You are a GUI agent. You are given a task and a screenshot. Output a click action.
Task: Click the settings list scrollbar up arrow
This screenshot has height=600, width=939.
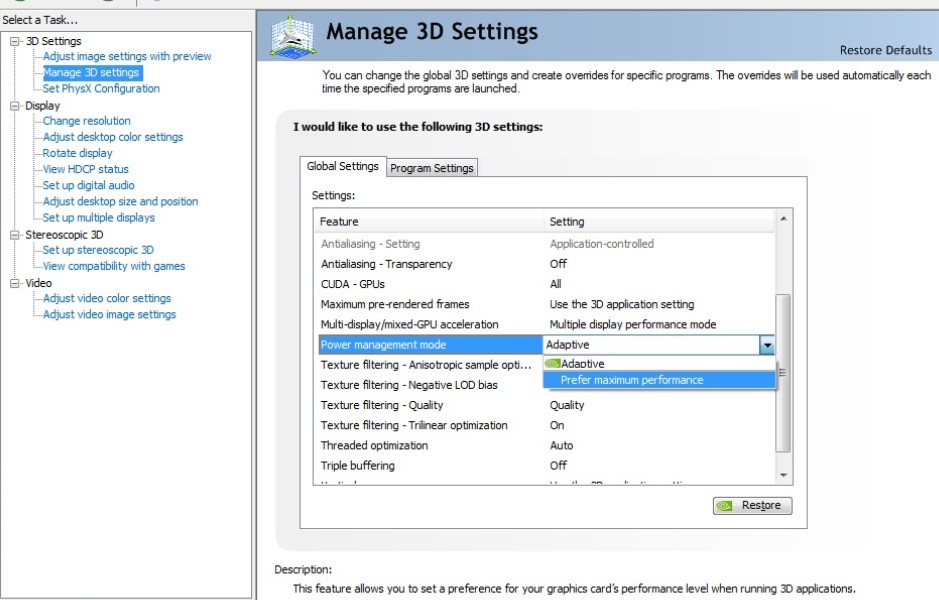click(783, 219)
